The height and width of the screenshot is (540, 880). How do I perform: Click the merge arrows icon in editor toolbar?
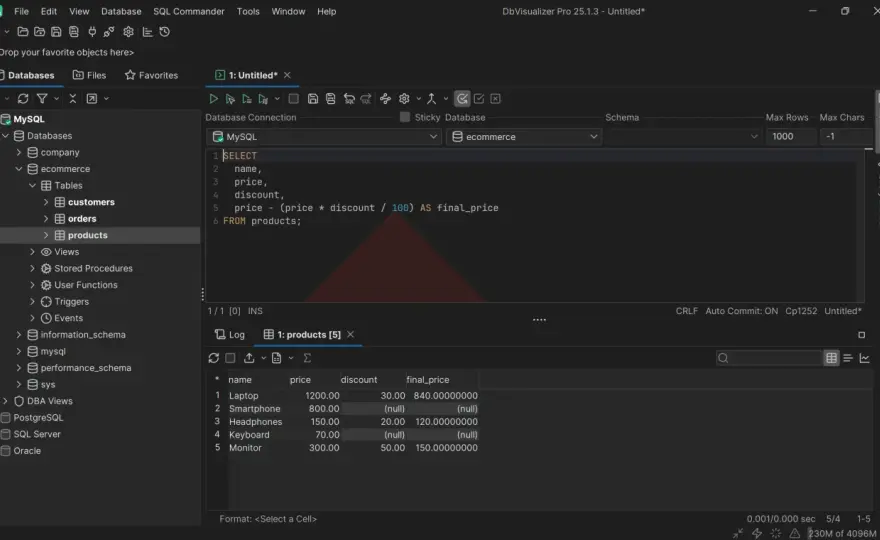click(x=431, y=99)
